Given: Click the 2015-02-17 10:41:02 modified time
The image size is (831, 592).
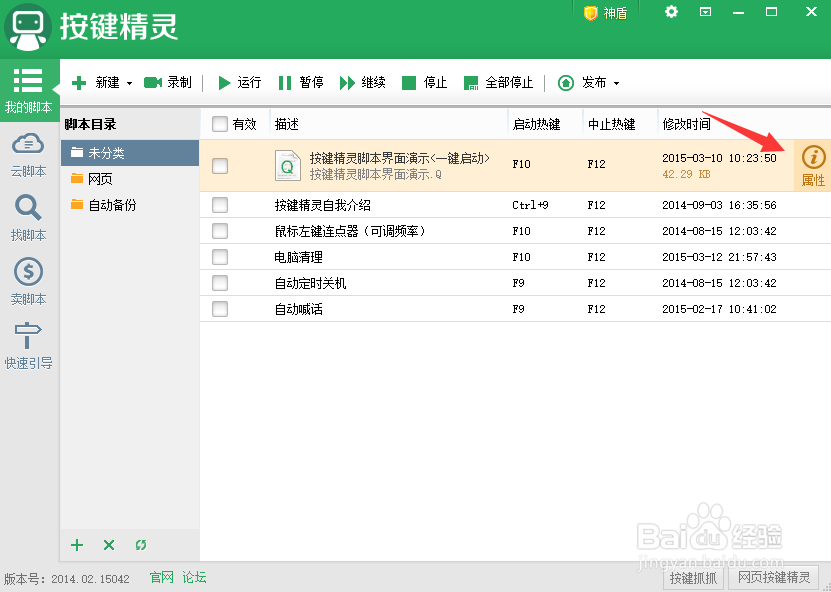Looking at the screenshot, I should [719, 309].
